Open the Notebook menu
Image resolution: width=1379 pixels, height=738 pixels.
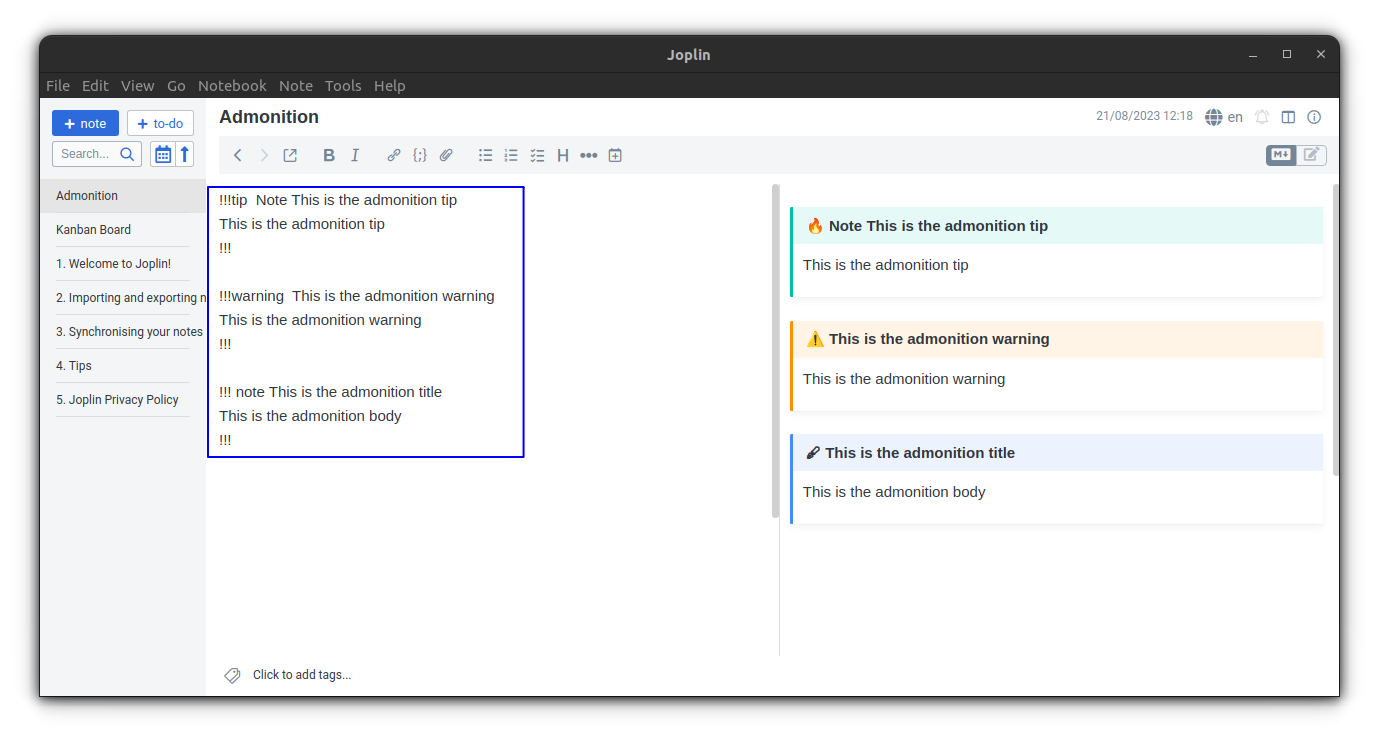(x=232, y=86)
